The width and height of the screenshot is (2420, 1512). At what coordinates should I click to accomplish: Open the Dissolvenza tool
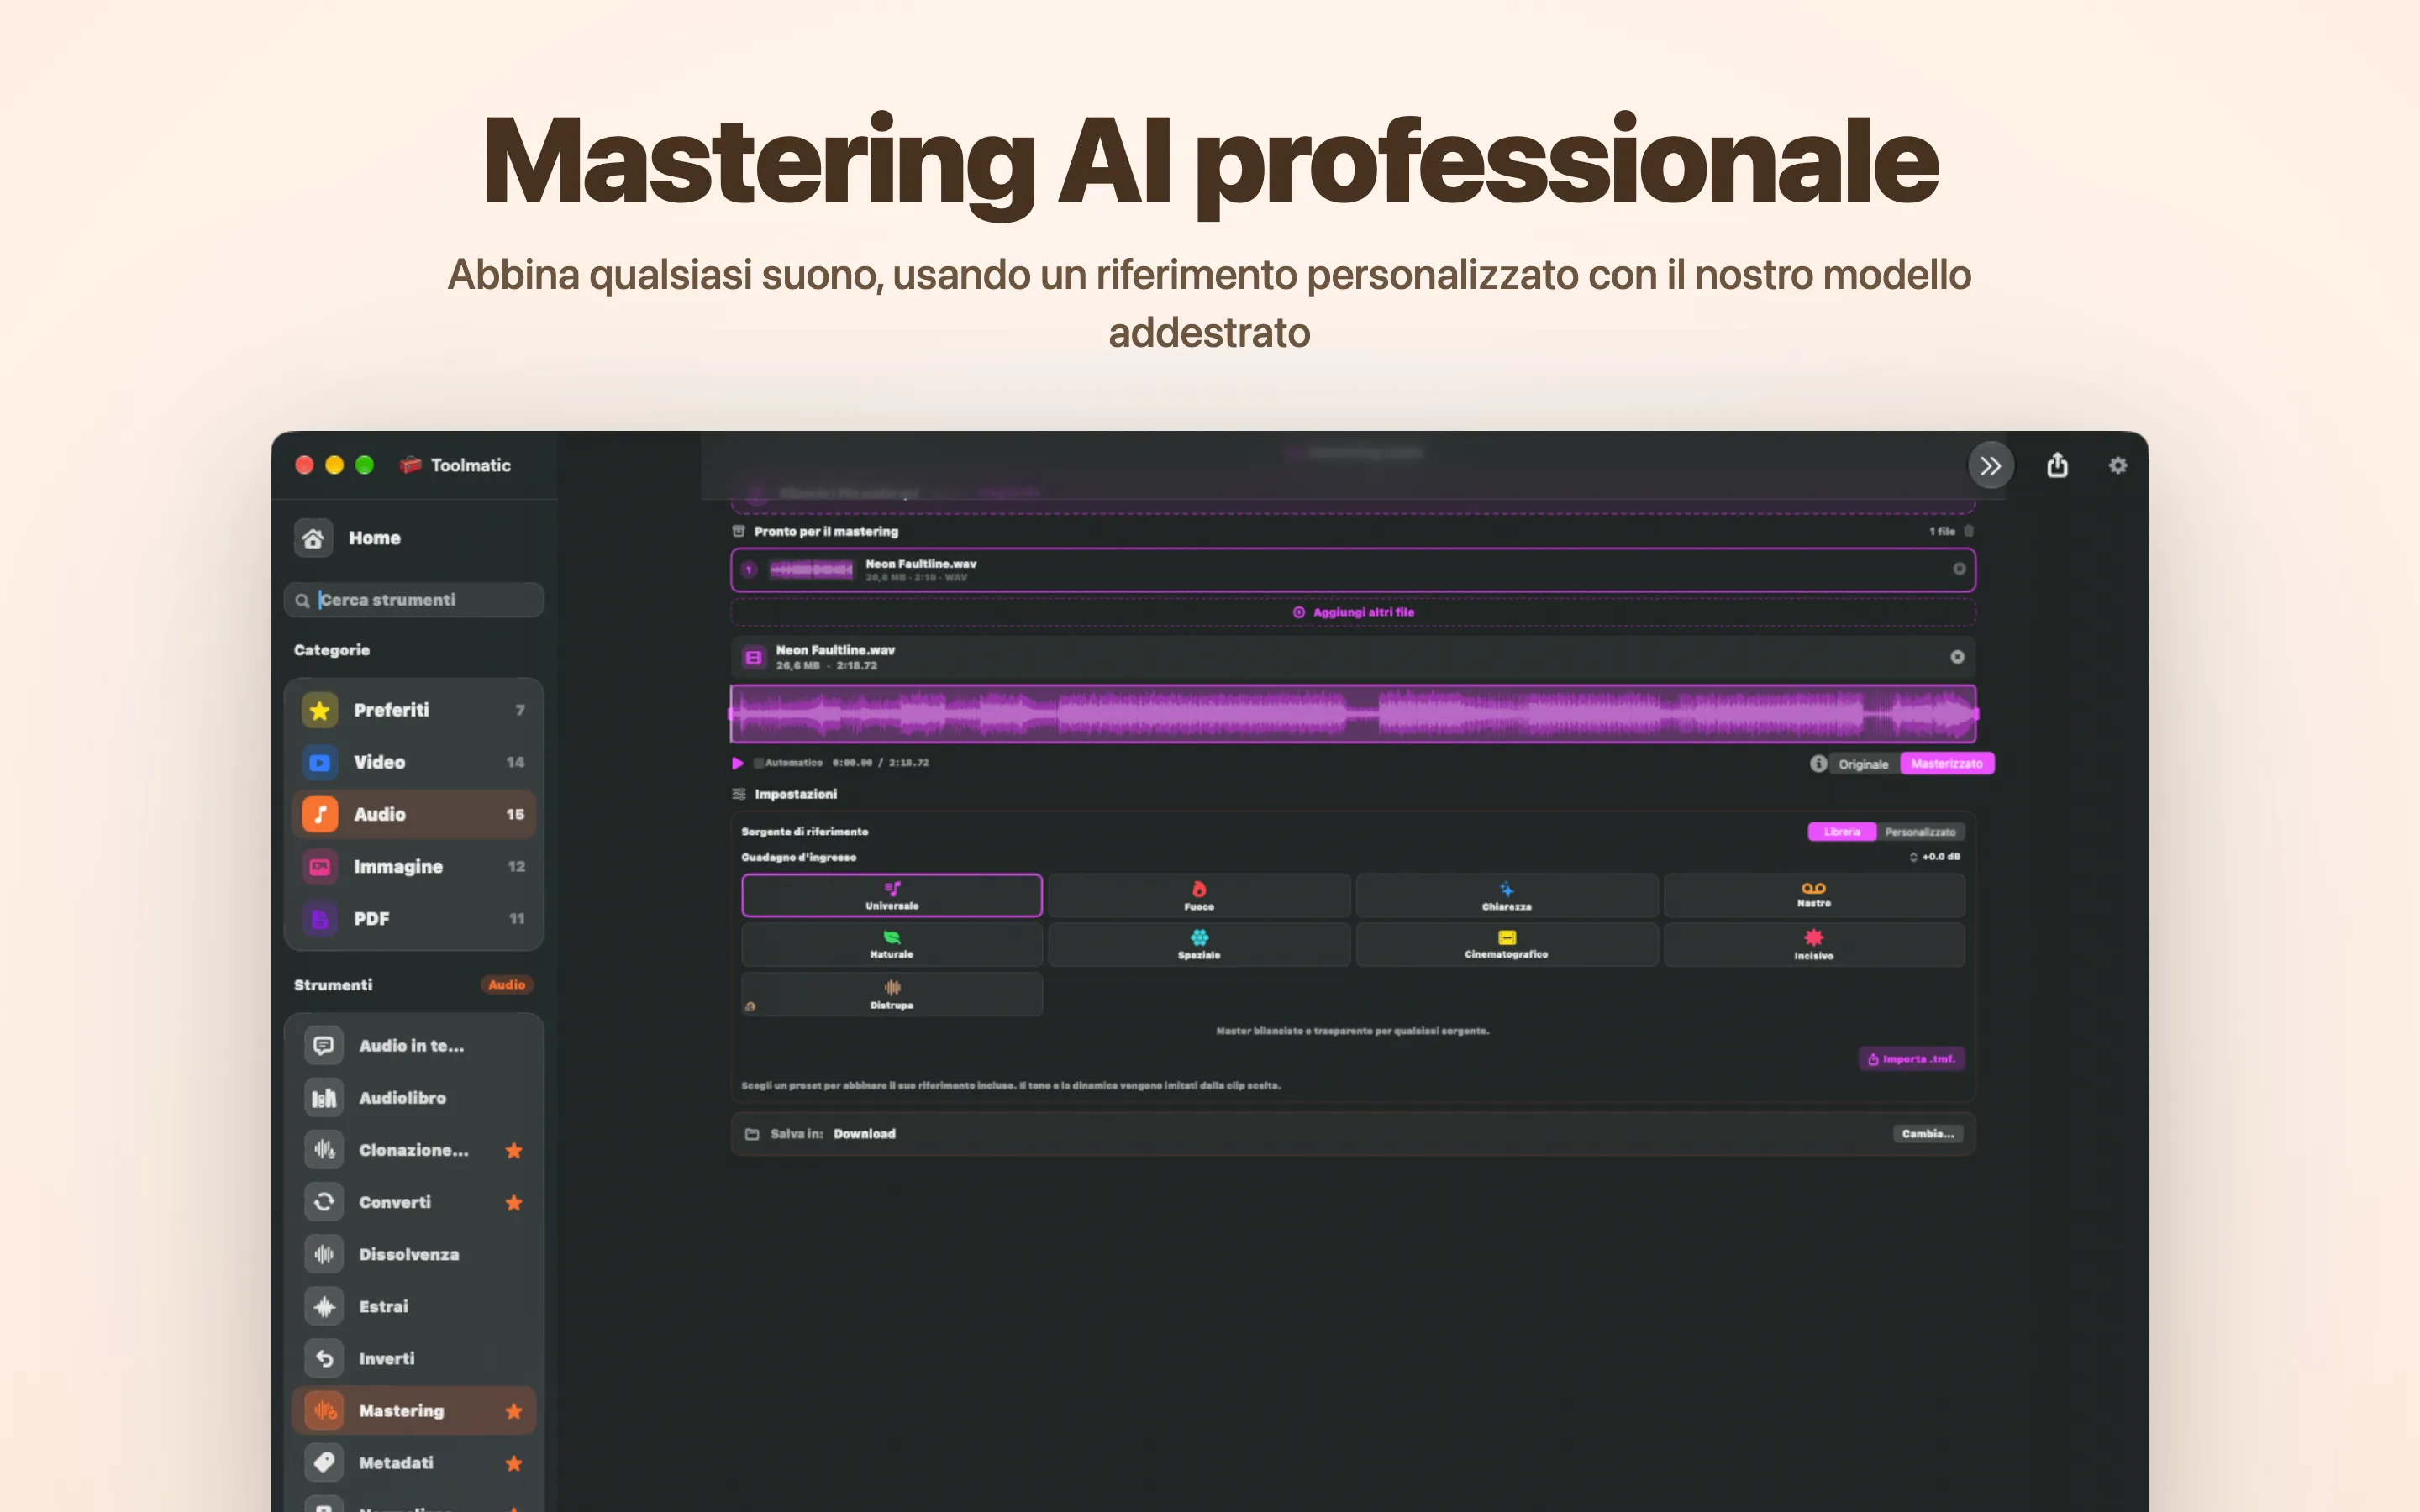point(414,1254)
